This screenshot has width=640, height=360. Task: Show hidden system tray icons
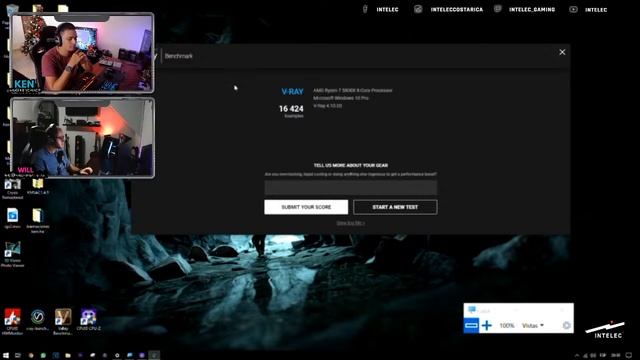[577, 356]
